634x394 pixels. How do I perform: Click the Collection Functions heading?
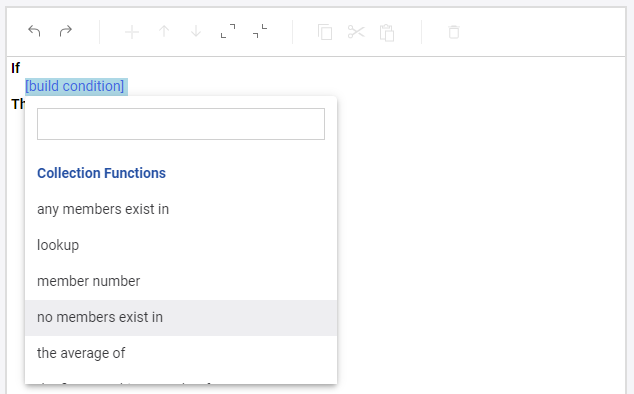[101, 173]
